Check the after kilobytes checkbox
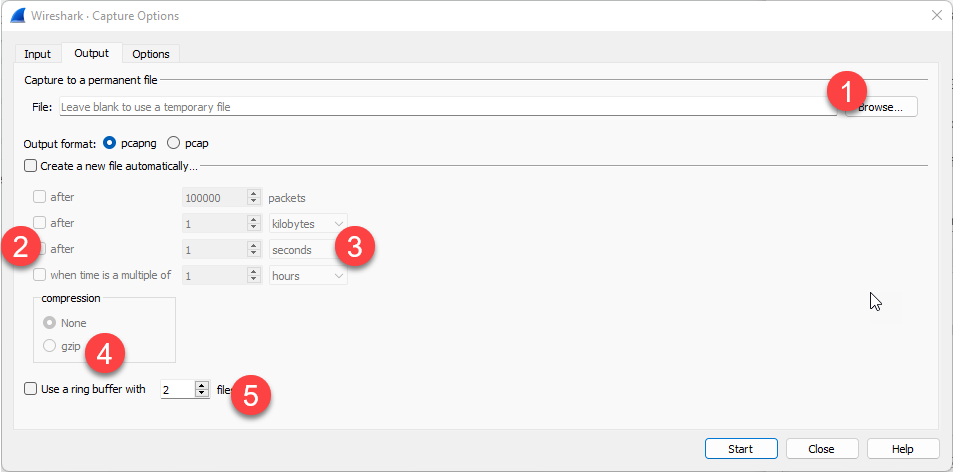 coord(40,223)
